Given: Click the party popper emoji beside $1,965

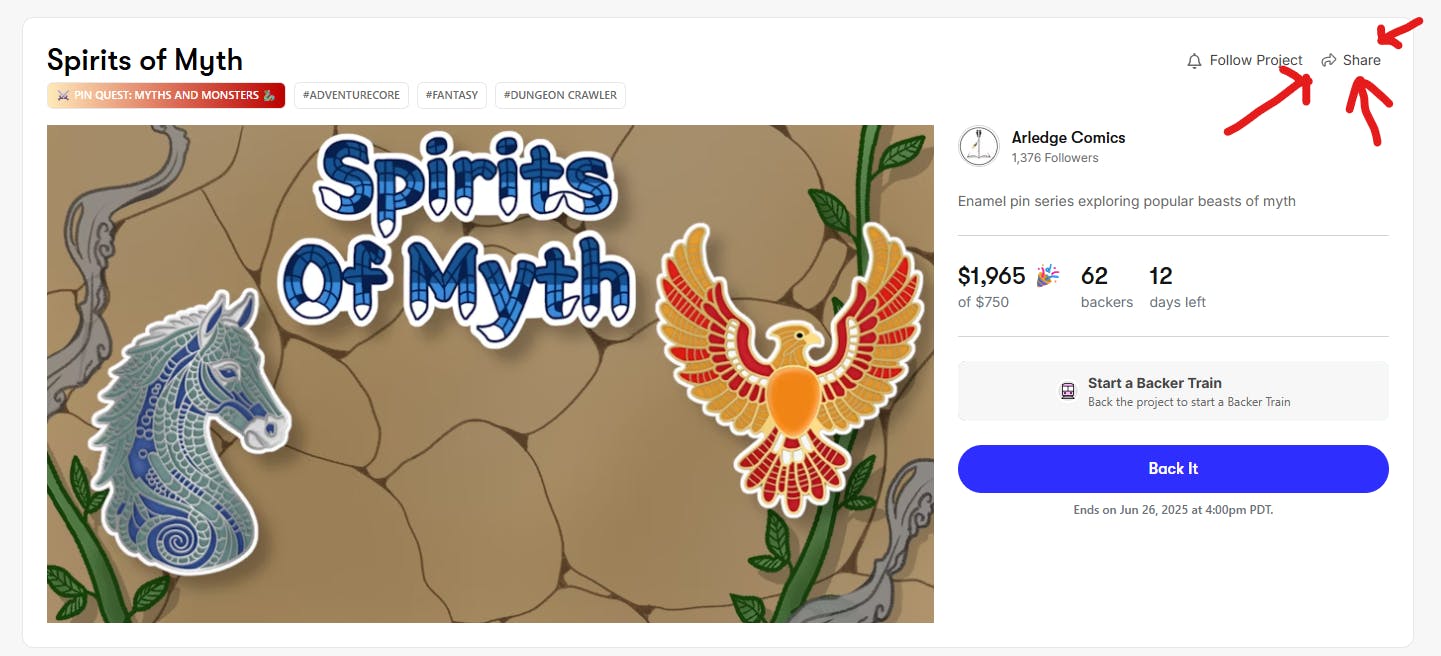Looking at the screenshot, I should coord(1047,275).
